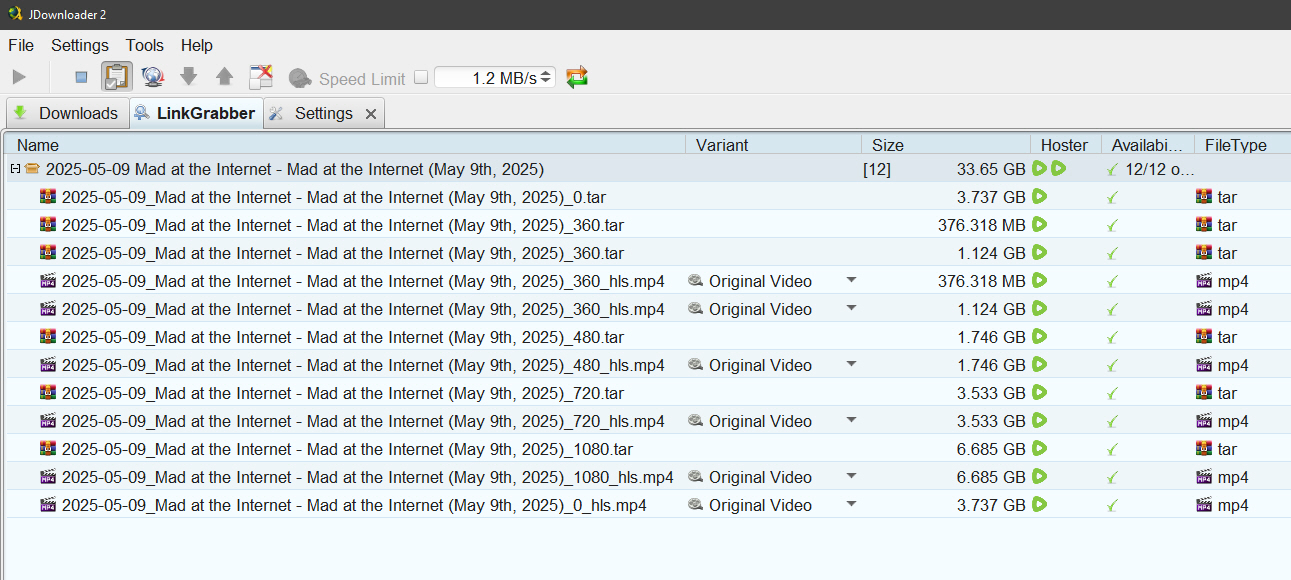This screenshot has height=580, width=1291.
Task: Click the hoster icon in the _0.tar row
Action: 1039,196
